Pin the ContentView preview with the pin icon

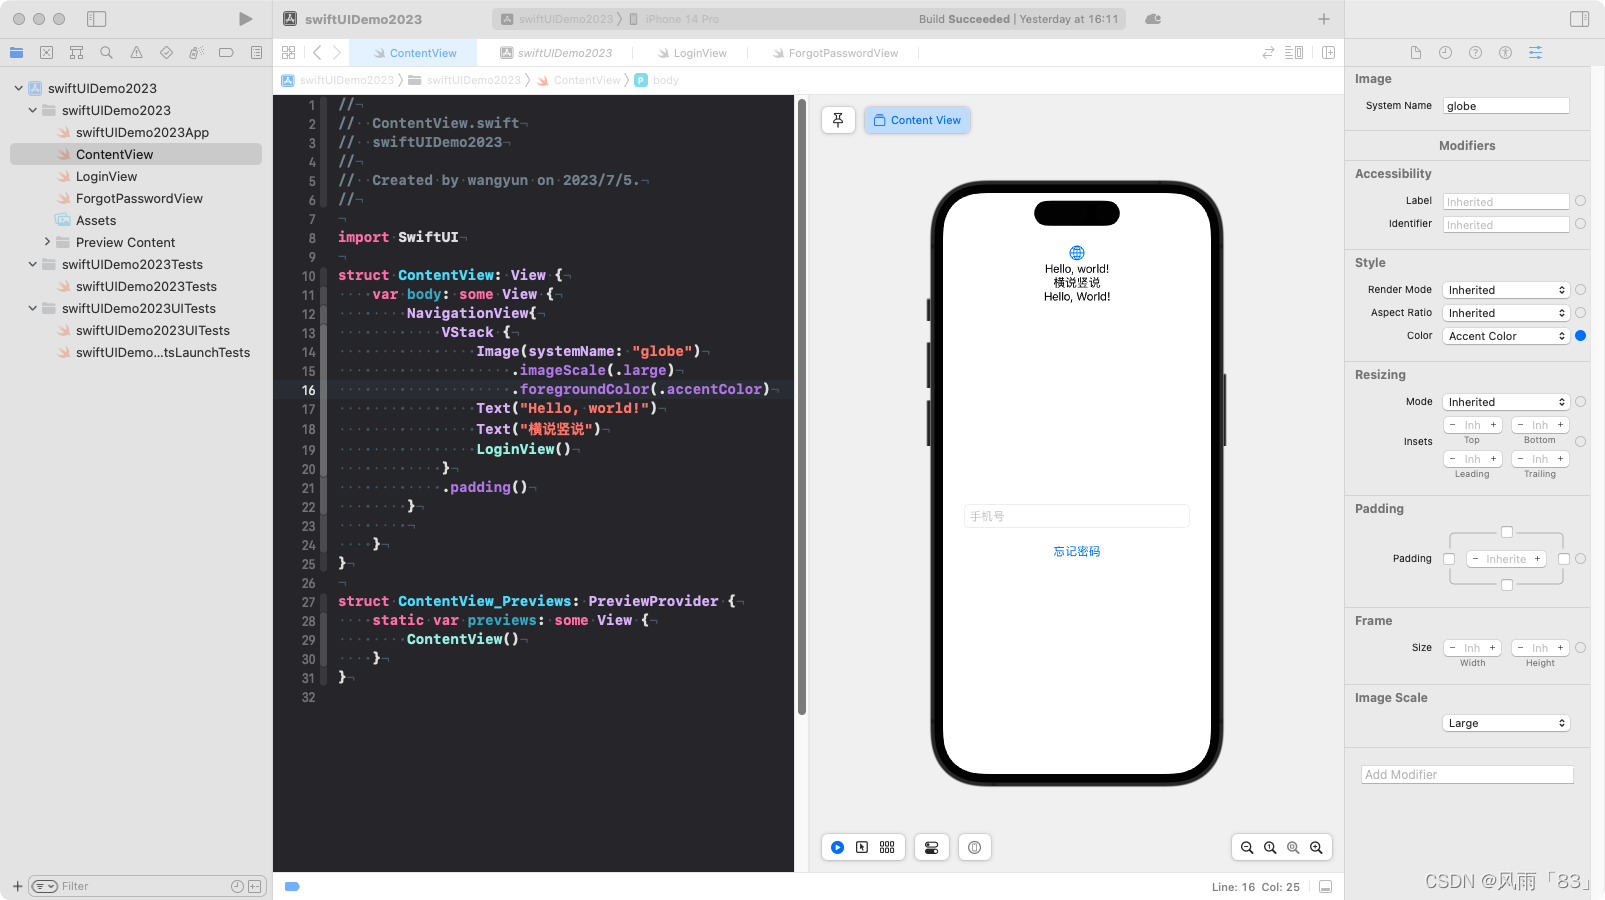(838, 120)
